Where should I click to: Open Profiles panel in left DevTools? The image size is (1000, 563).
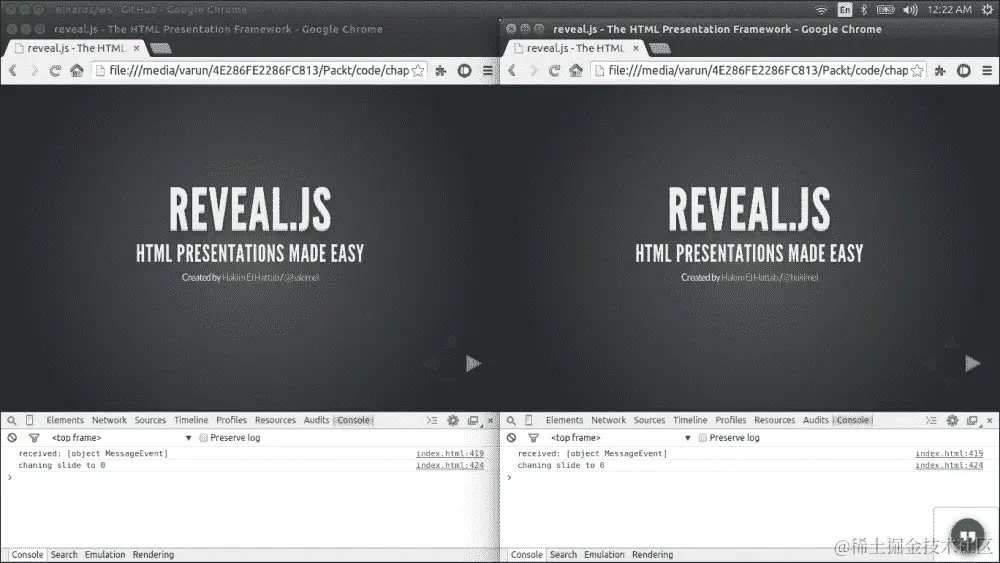[232, 420]
